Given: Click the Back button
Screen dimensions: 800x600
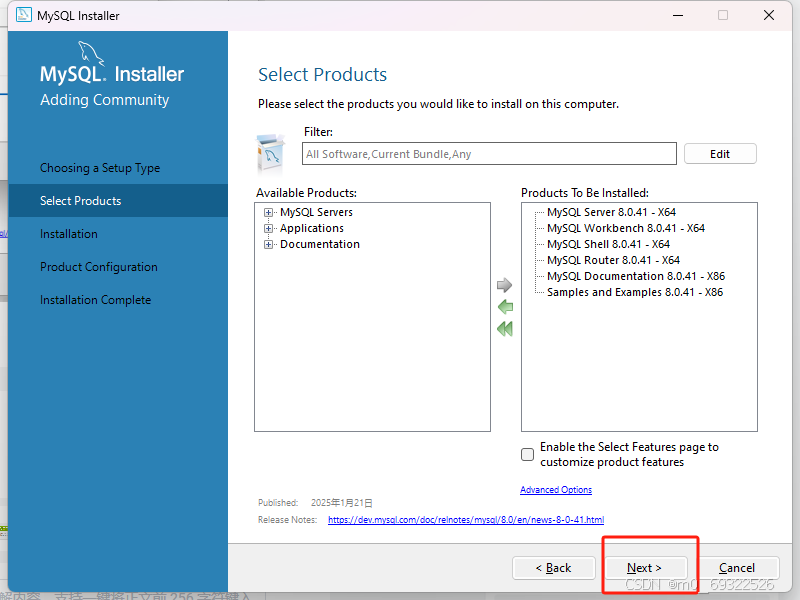Looking at the screenshot, I should [x=554, y=568].
